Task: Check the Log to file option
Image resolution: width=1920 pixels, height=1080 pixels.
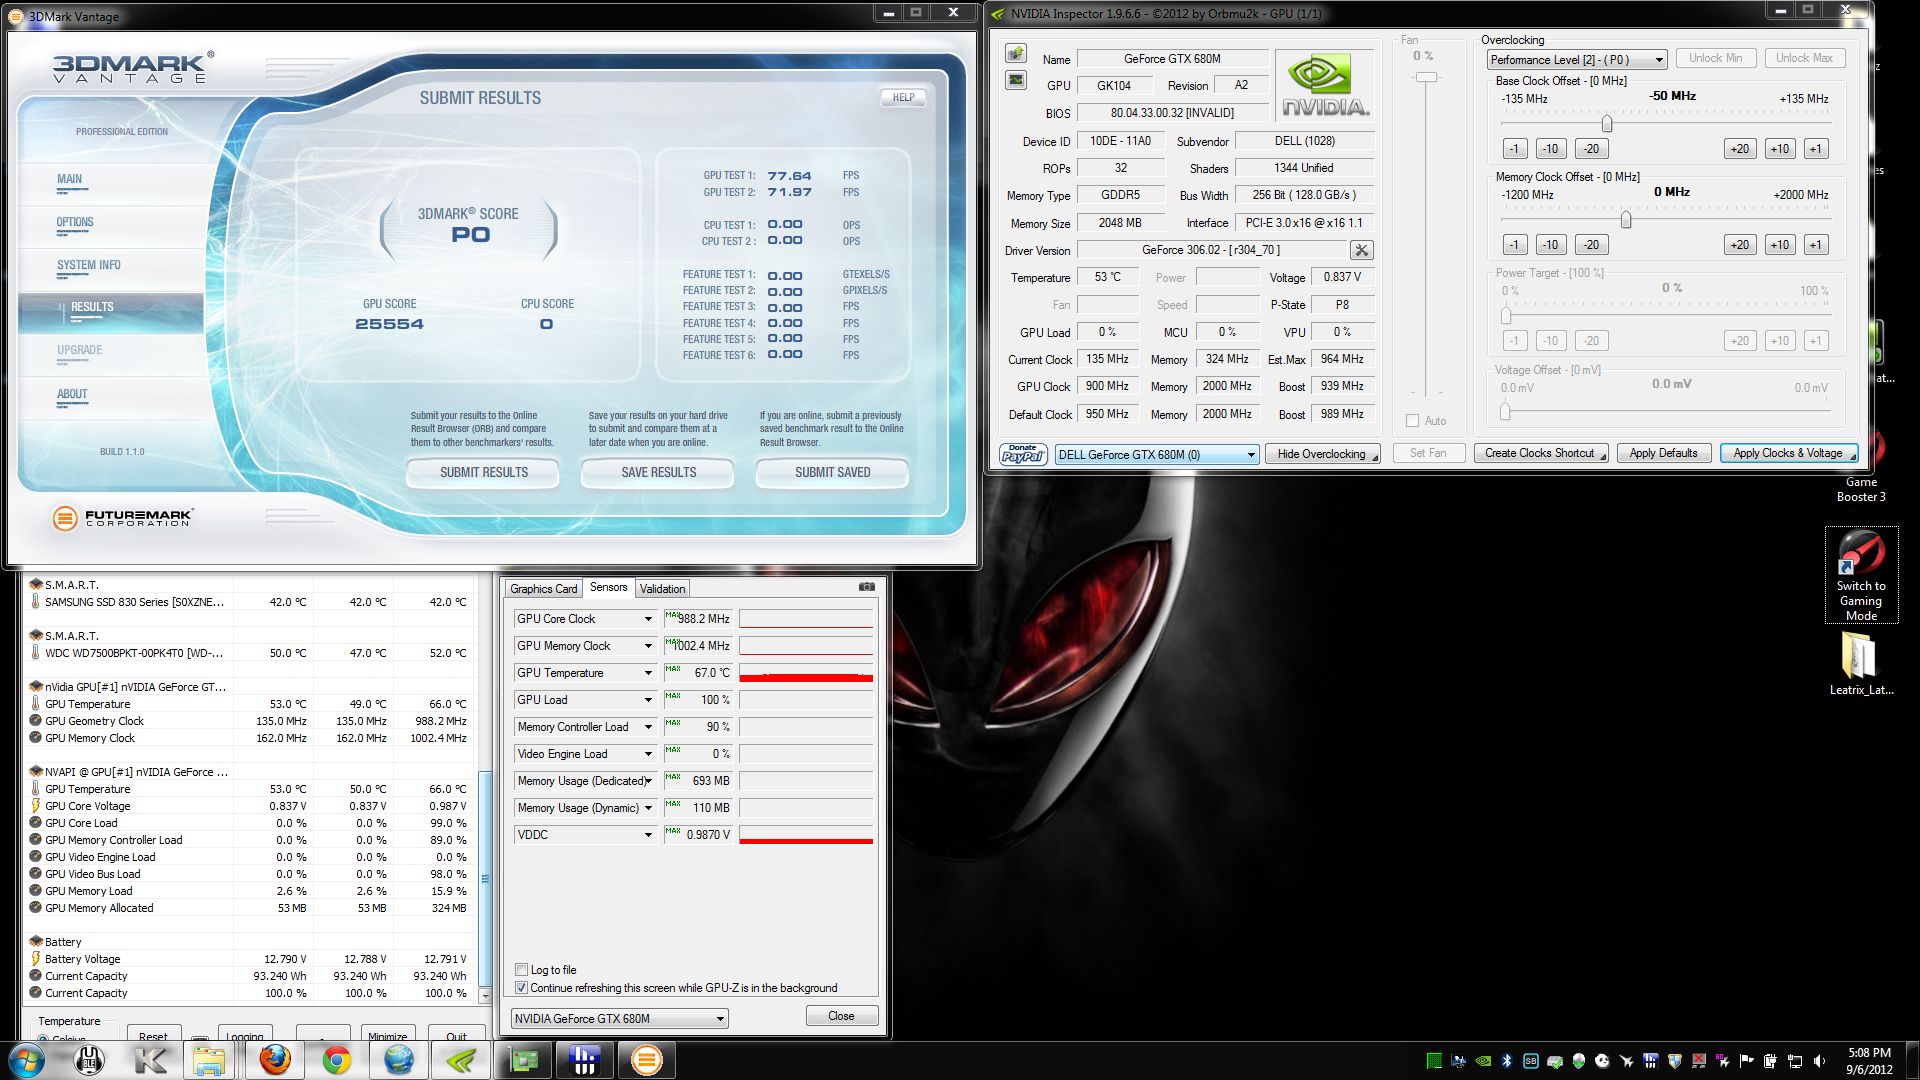Action: tap(521, 969)
